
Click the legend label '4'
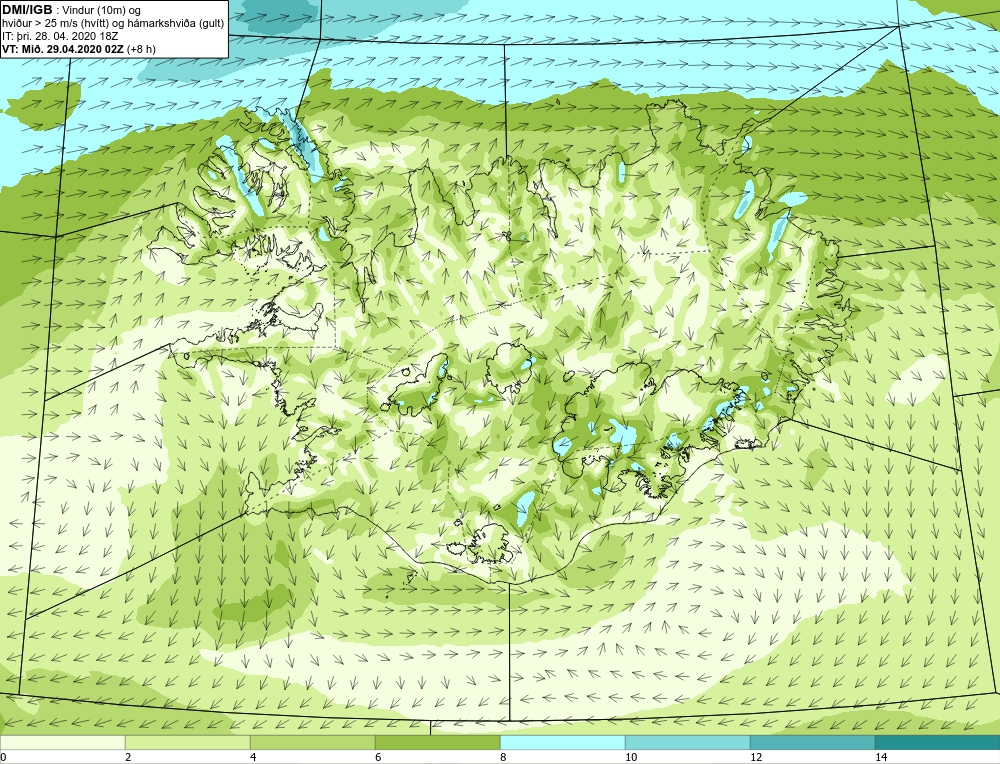coord(253,757)
